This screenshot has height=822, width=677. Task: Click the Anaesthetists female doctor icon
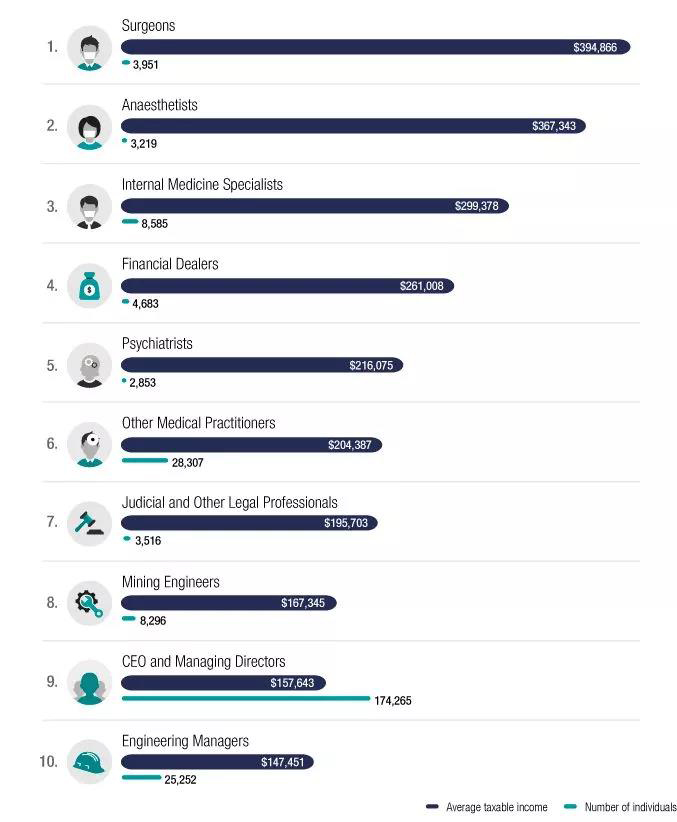pyautogui.click(x=90, y=127)
